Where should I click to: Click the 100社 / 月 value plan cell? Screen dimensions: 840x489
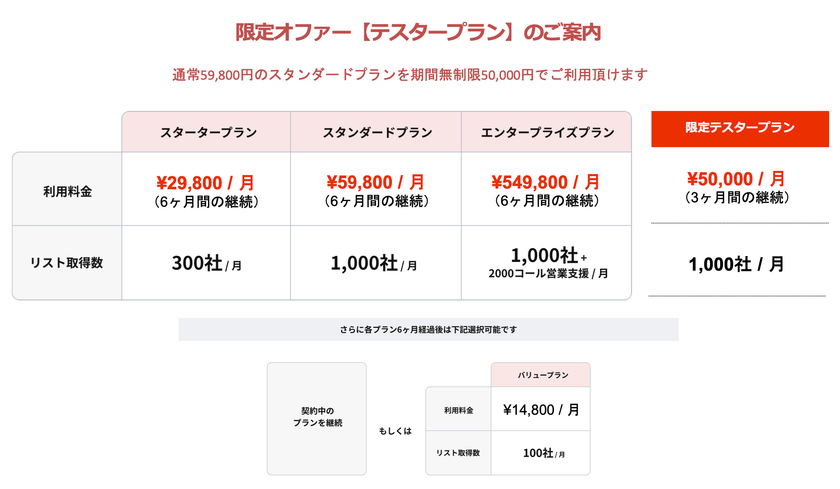click(543, 453)
